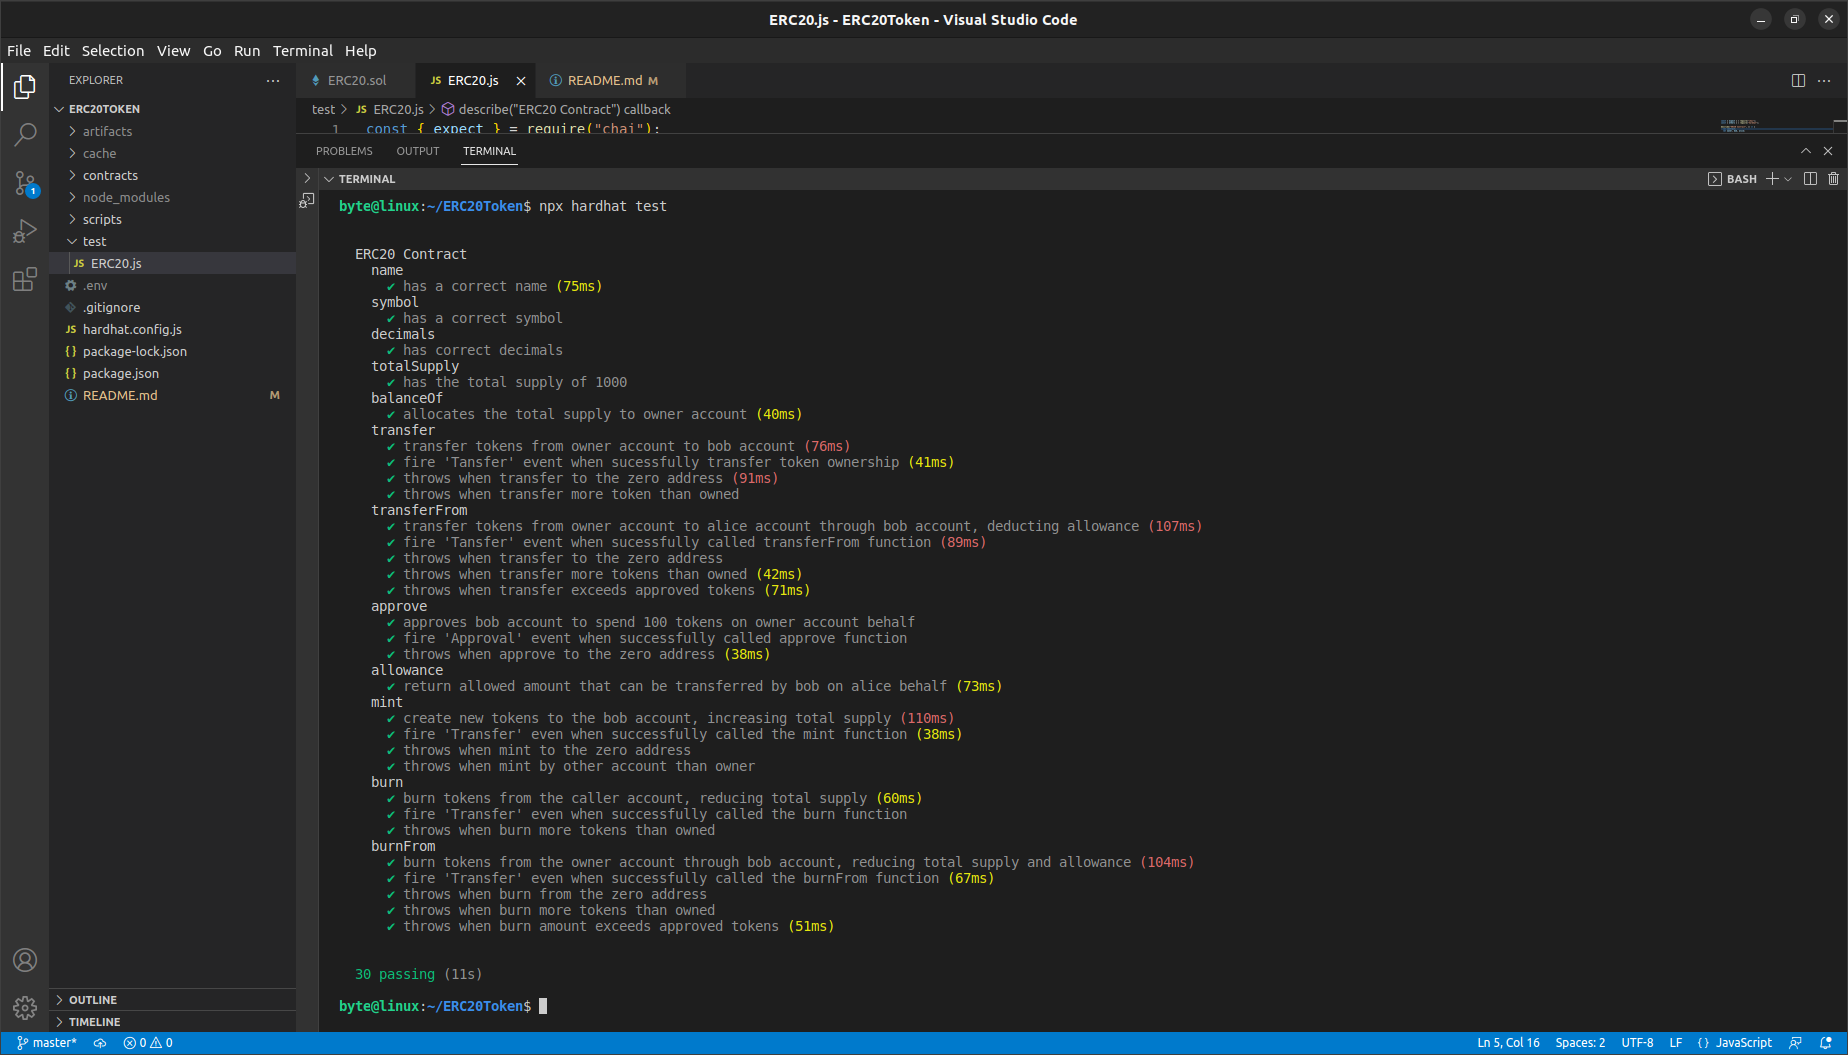Viewport: 1848px width, 1055px height.
Task: Switch to the PROBLEMS panel tab
Action: [344, 151]
